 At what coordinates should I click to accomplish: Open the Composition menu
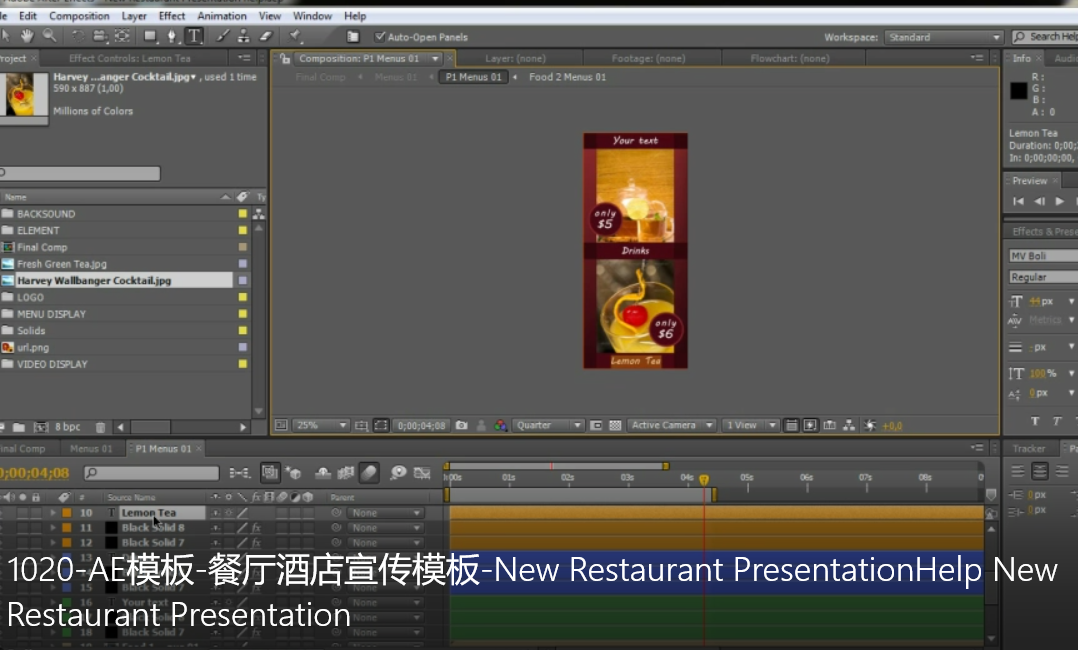[x=79, y=16]
